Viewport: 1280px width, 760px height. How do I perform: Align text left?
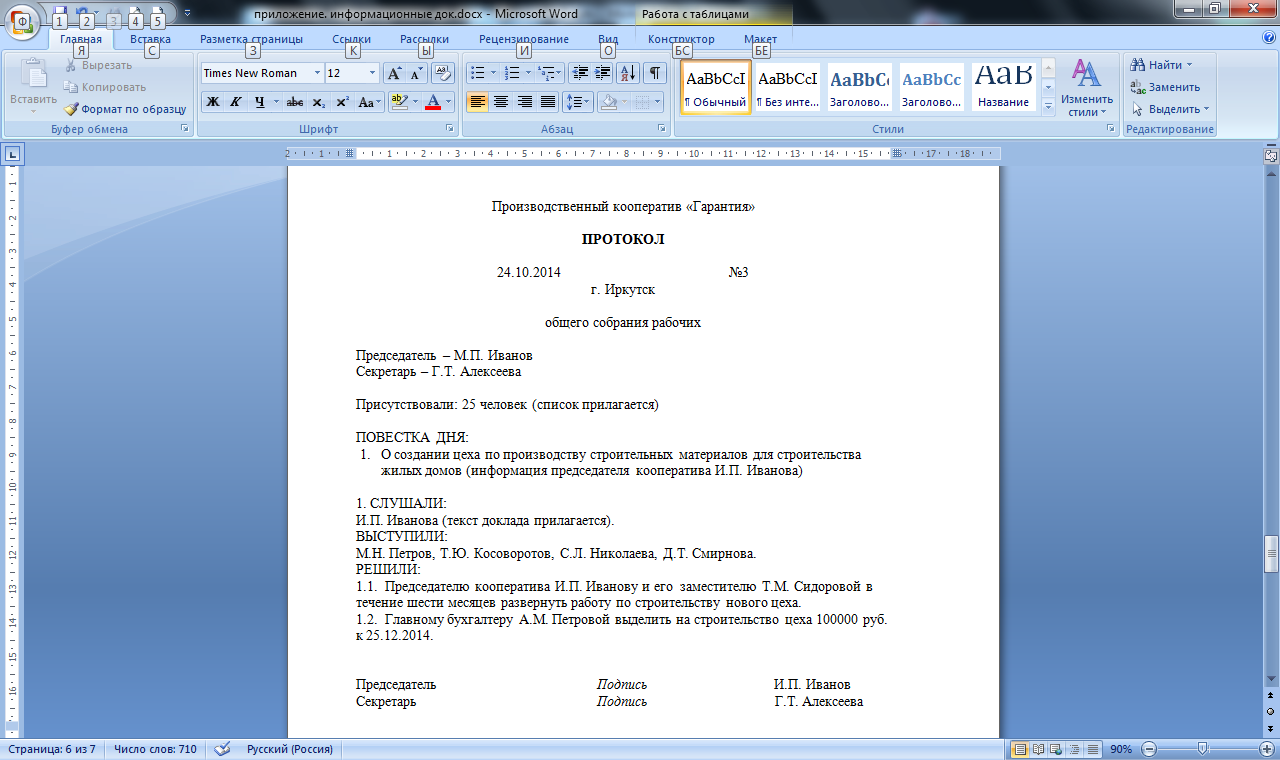click(x=478, y=102)
